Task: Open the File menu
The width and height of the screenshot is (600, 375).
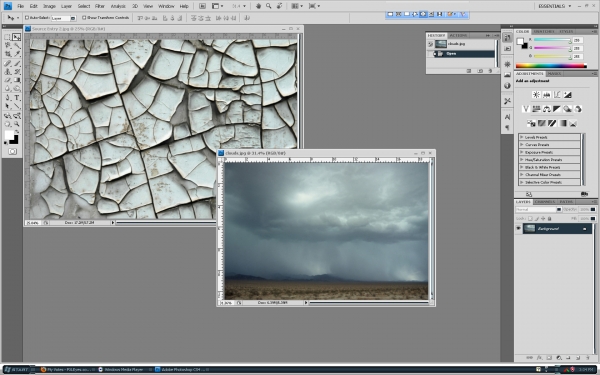Action: (x=21, y=6)
